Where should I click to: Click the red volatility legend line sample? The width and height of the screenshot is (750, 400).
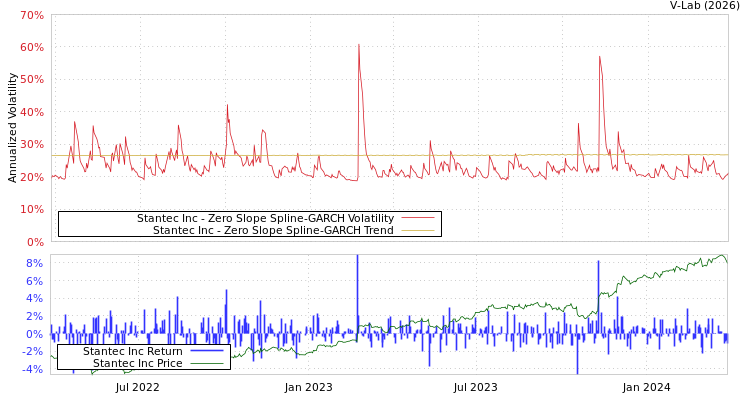pyautogui.click(x=417, y=218)
